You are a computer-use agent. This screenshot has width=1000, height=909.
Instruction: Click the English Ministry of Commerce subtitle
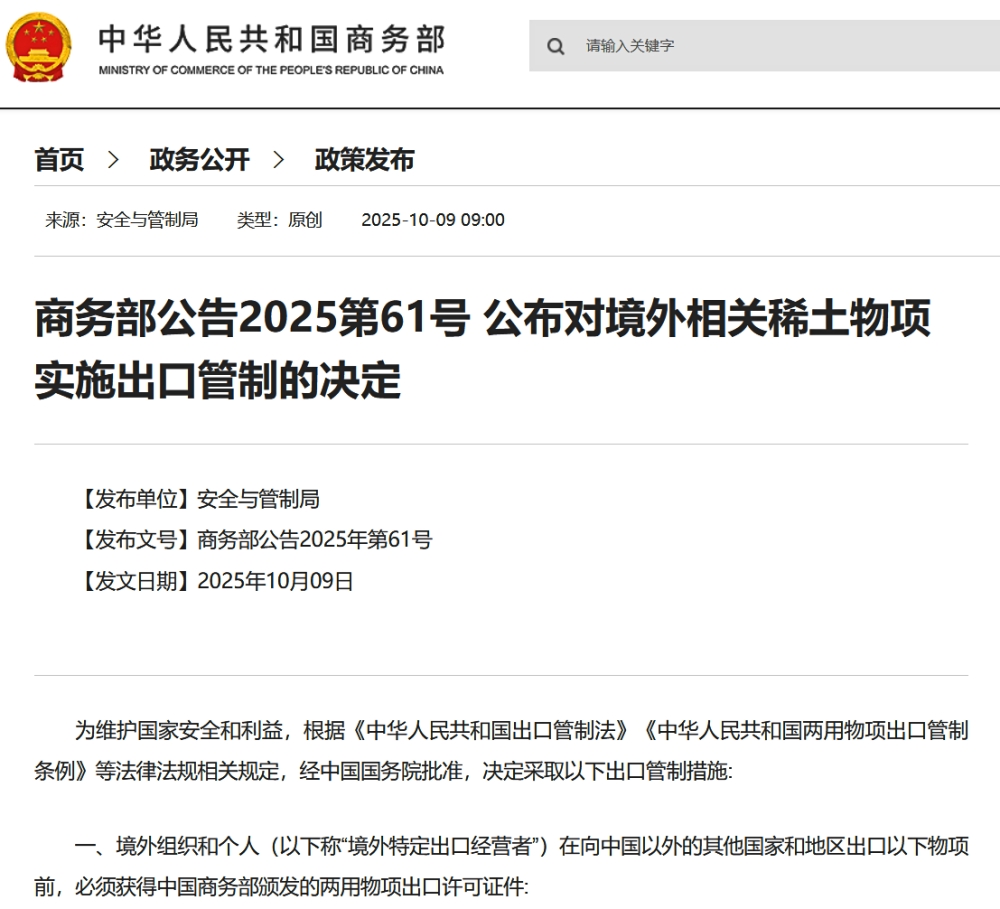point(271,70)
